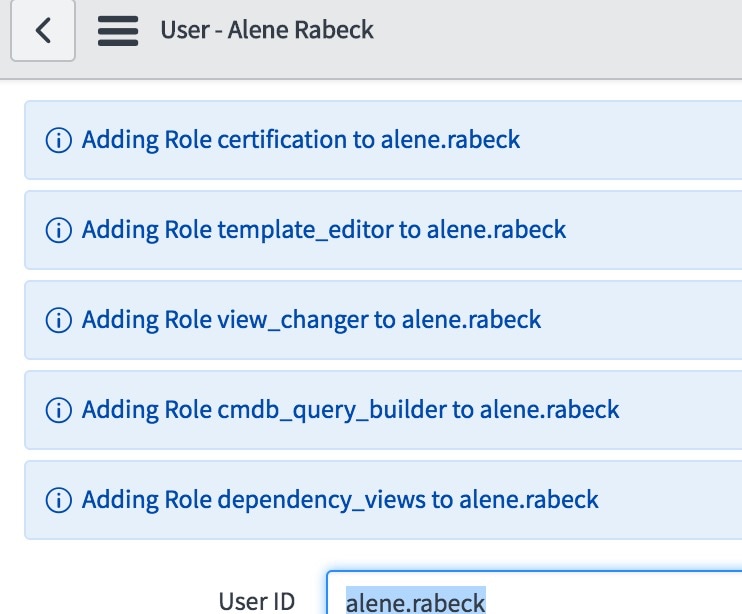This screenshot has height=614, width=742.
Task: Select the Adding Role certification message text
Action: [301, 140]
